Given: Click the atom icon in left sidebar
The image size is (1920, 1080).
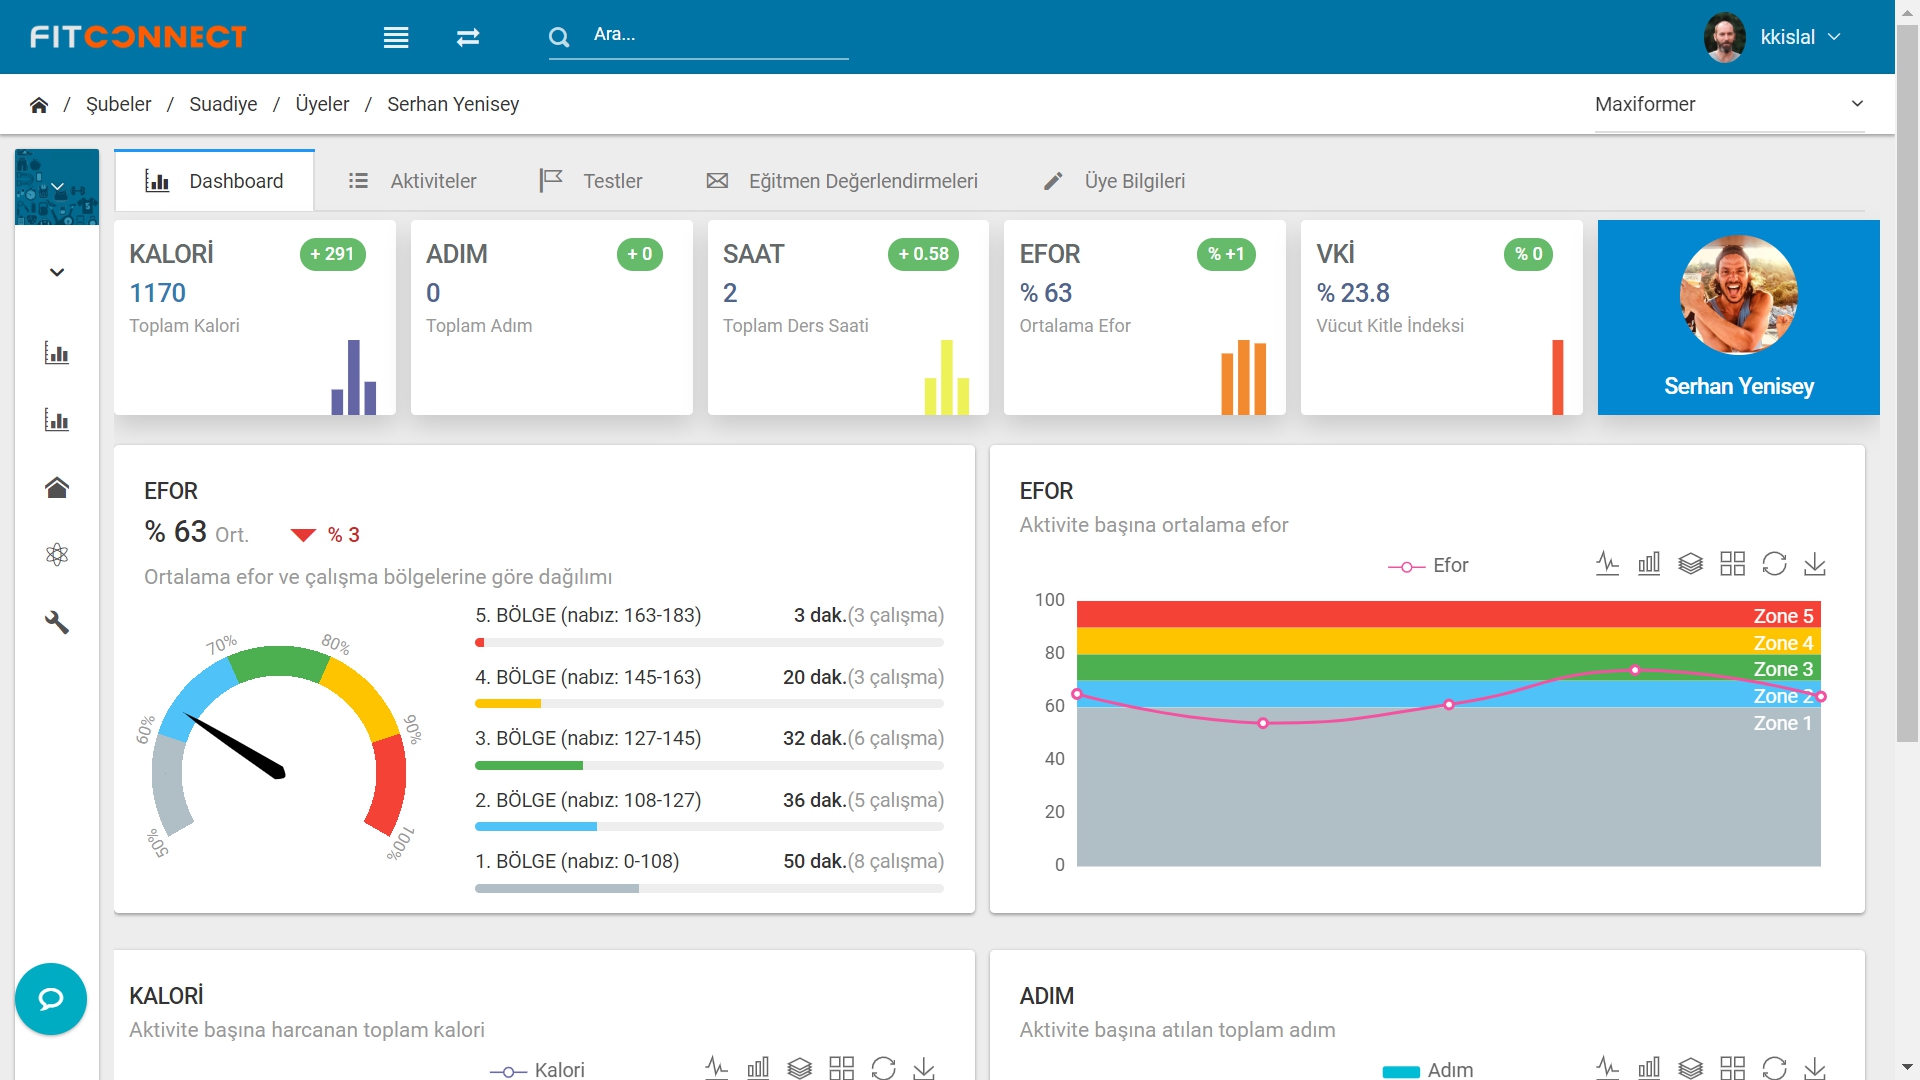Looking at the screenshot, I should coord(57,555).
